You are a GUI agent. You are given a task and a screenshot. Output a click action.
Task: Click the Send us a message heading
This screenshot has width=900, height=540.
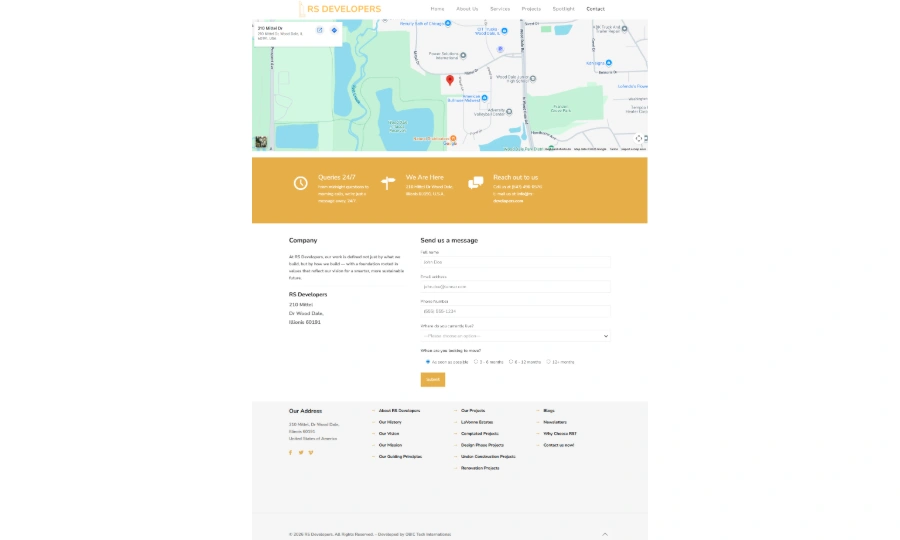point(449,240)
